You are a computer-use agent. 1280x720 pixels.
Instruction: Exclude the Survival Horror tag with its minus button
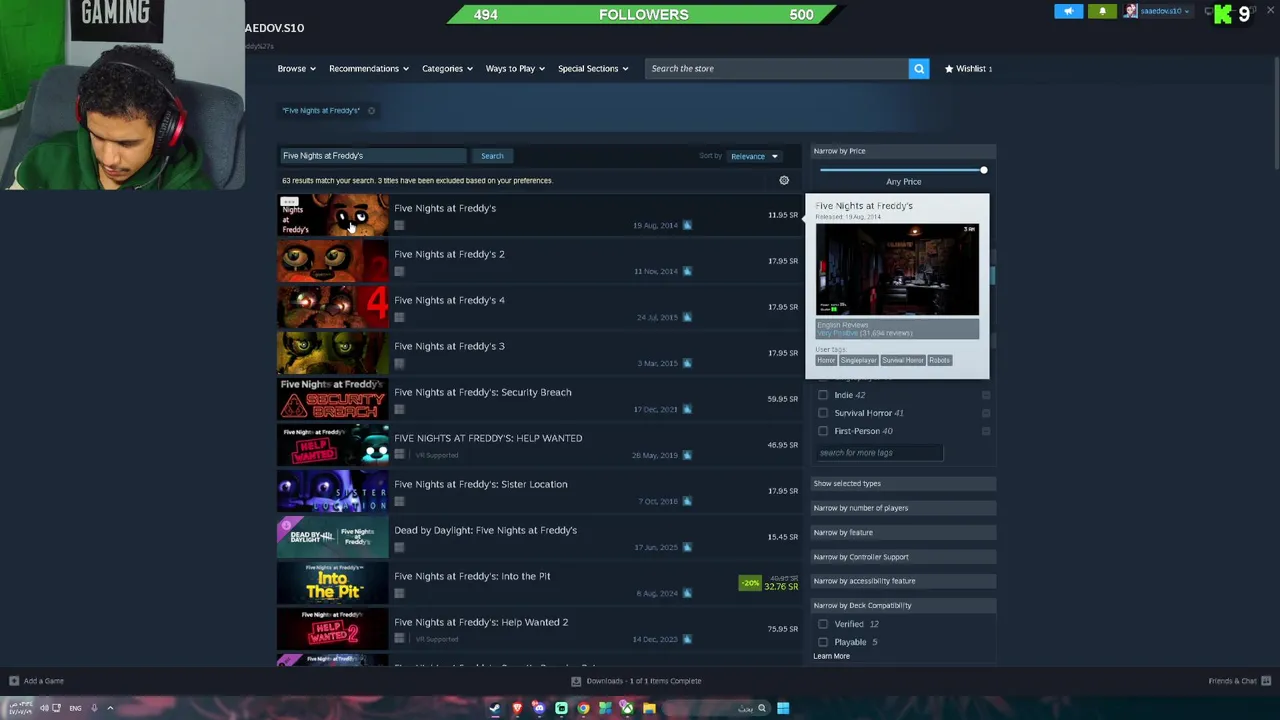tap(986, 413)
